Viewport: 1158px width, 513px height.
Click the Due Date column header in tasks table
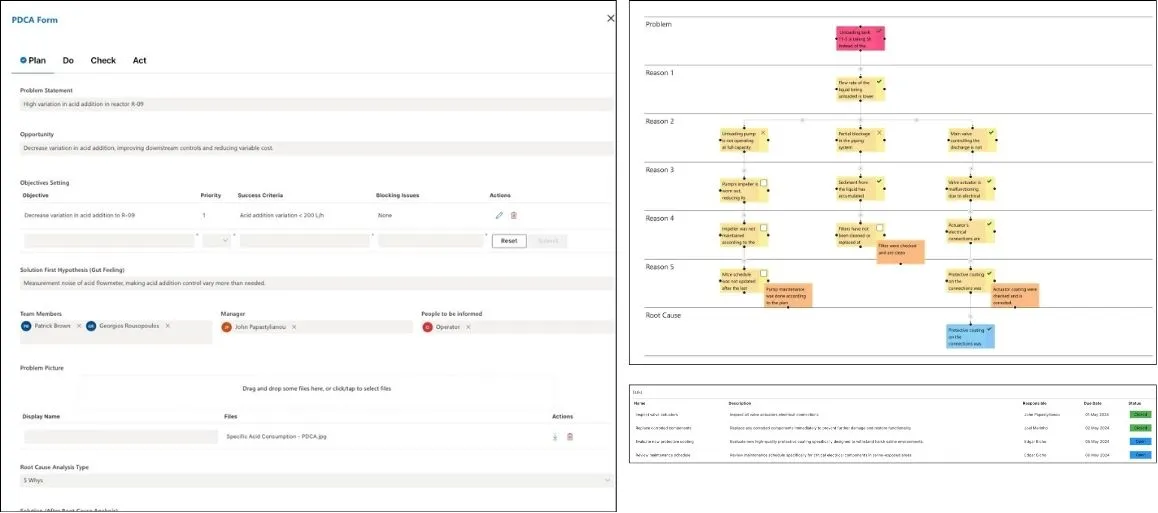1092,404
